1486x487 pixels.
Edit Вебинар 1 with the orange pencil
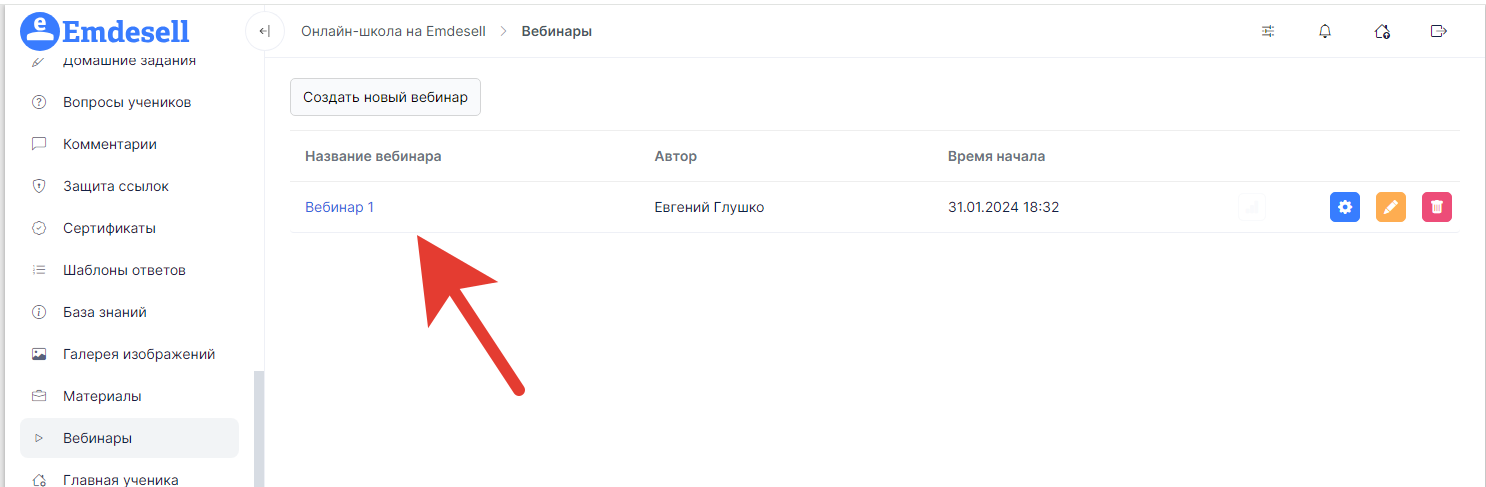click(1391, 207)
